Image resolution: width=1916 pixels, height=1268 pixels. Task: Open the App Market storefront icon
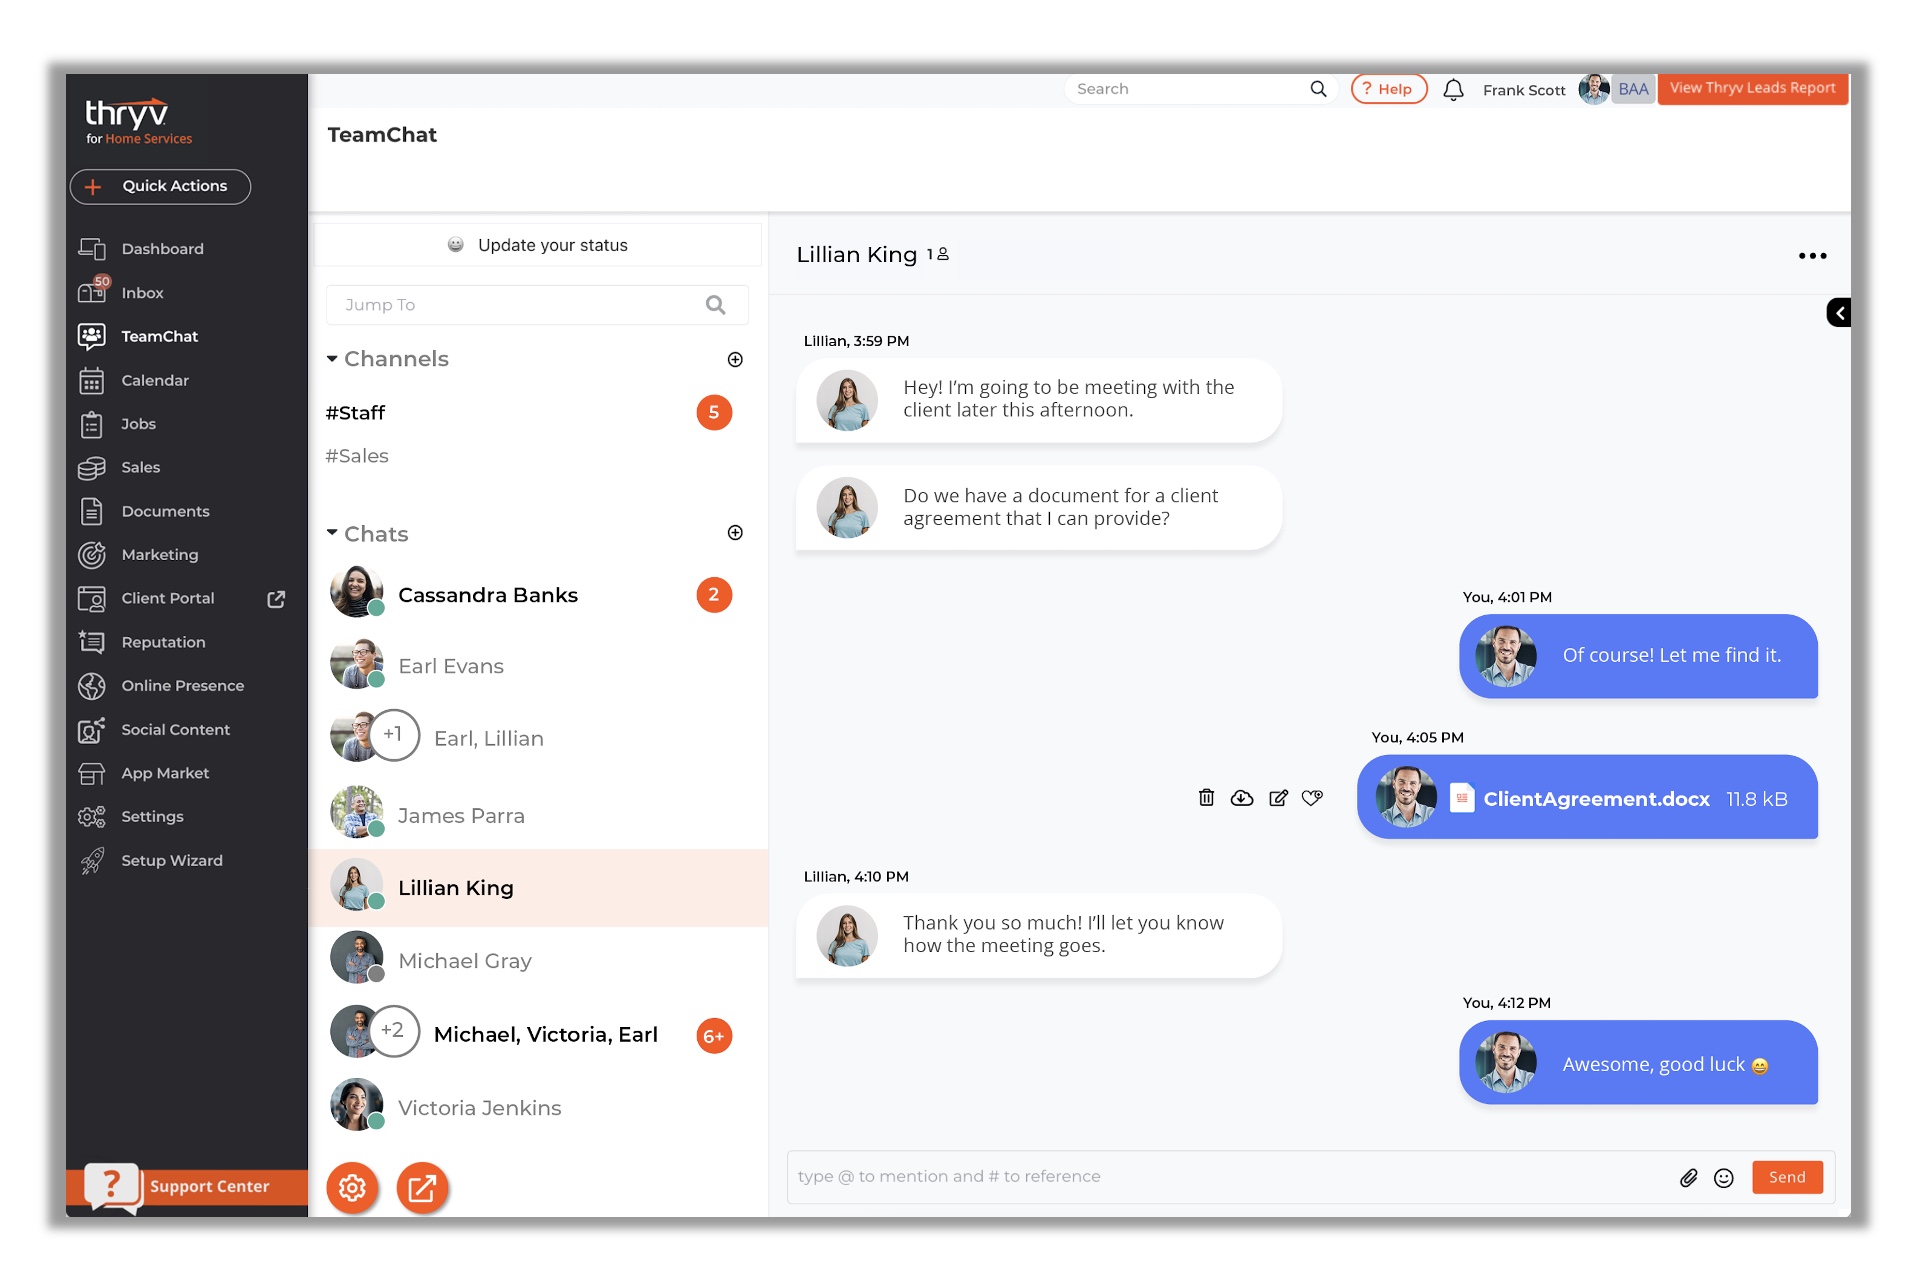(x=92, y=773)
